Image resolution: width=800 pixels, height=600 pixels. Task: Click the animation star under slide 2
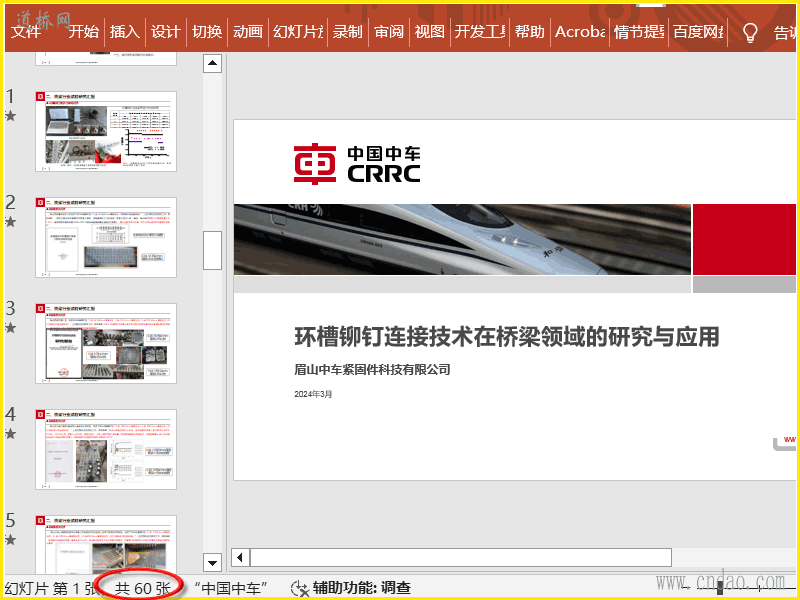10,222
